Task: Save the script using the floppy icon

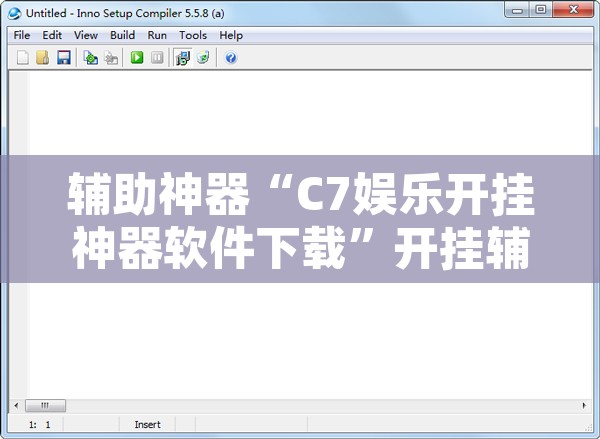Action: [x=64, y=58]
